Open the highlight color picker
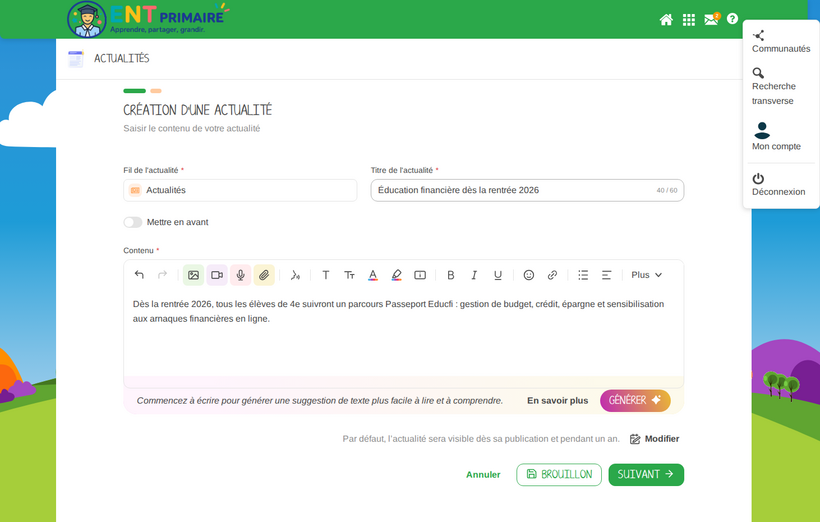The width and height of the screenshot is (820, 522). pos(396,275)
